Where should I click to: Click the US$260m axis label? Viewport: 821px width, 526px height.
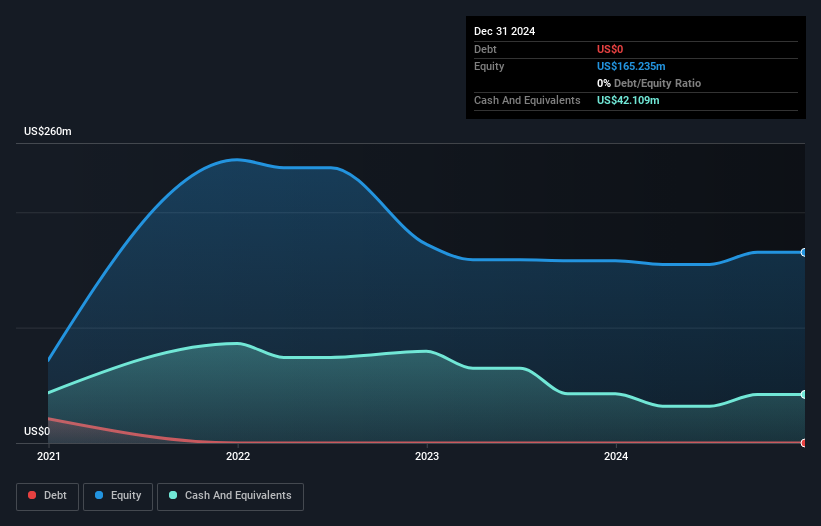(x=48, y=131)
